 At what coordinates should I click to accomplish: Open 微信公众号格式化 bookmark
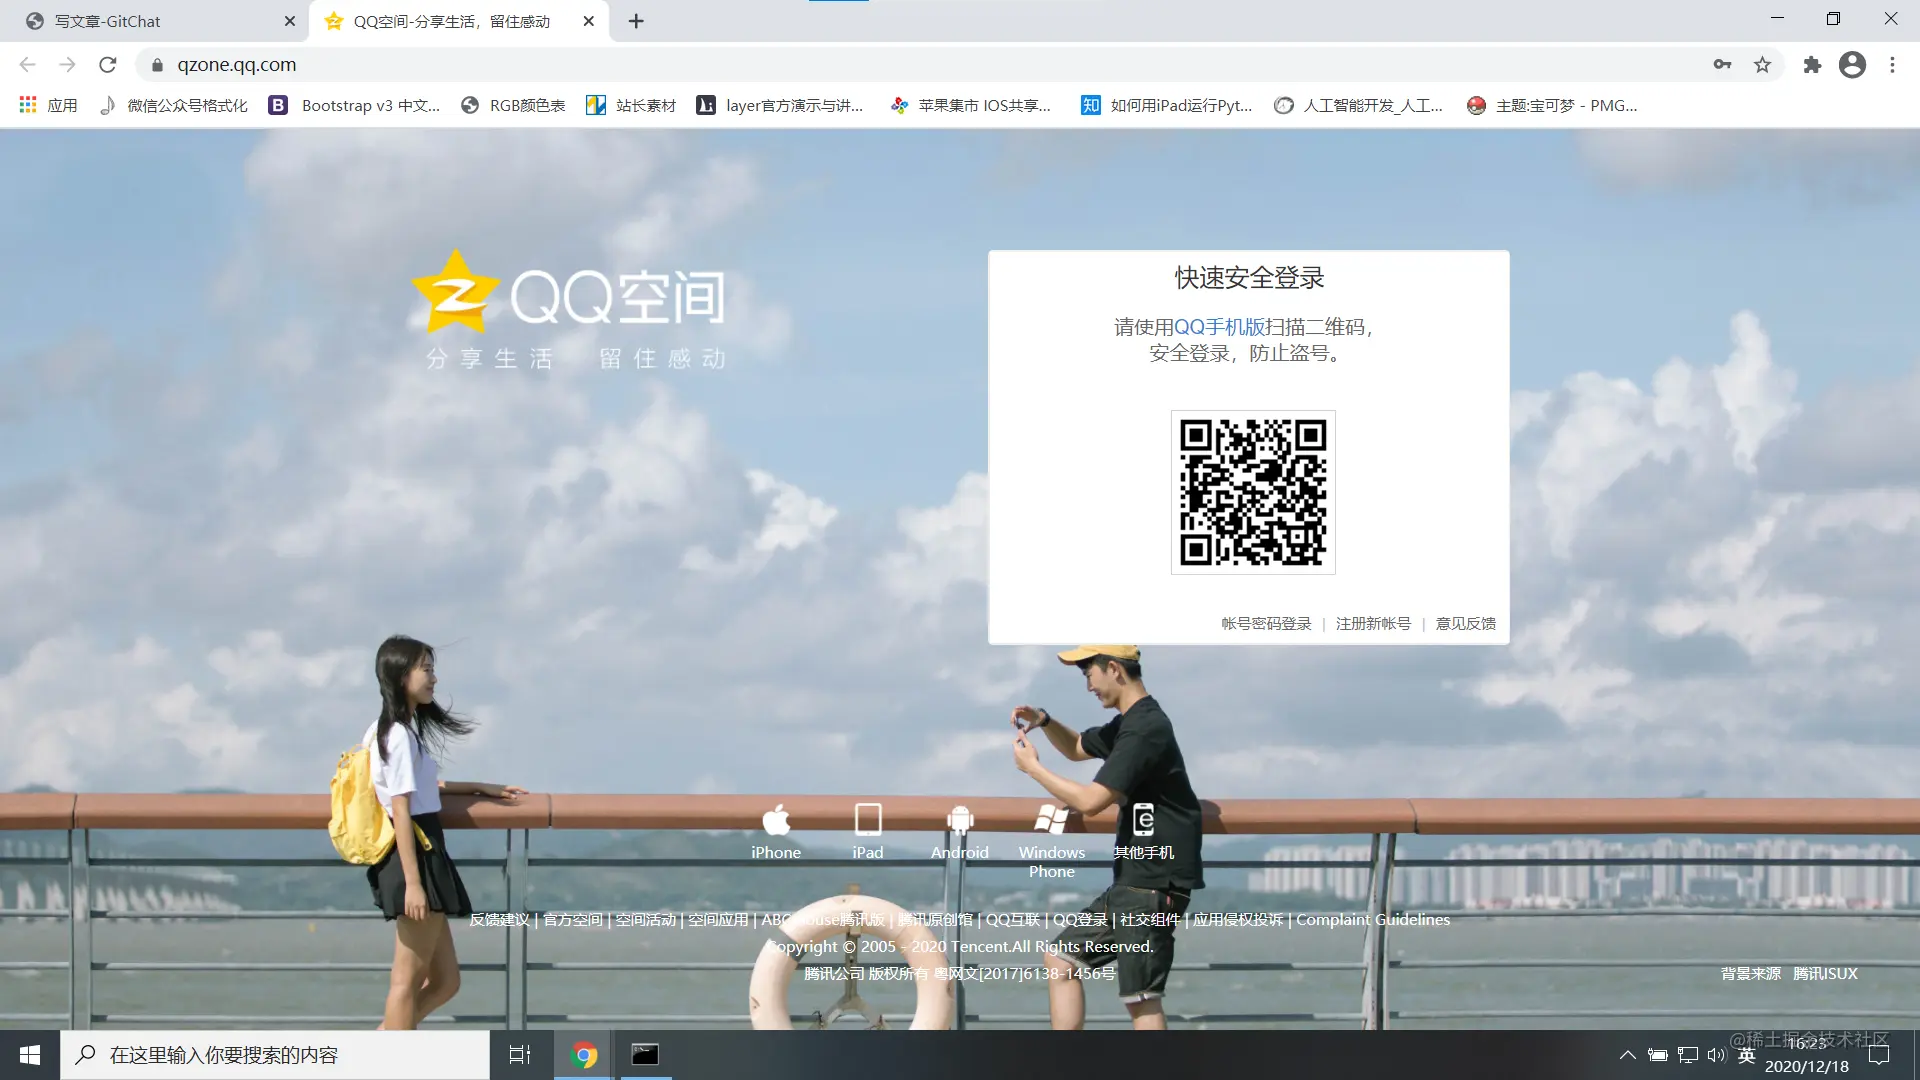coord(173,105)
